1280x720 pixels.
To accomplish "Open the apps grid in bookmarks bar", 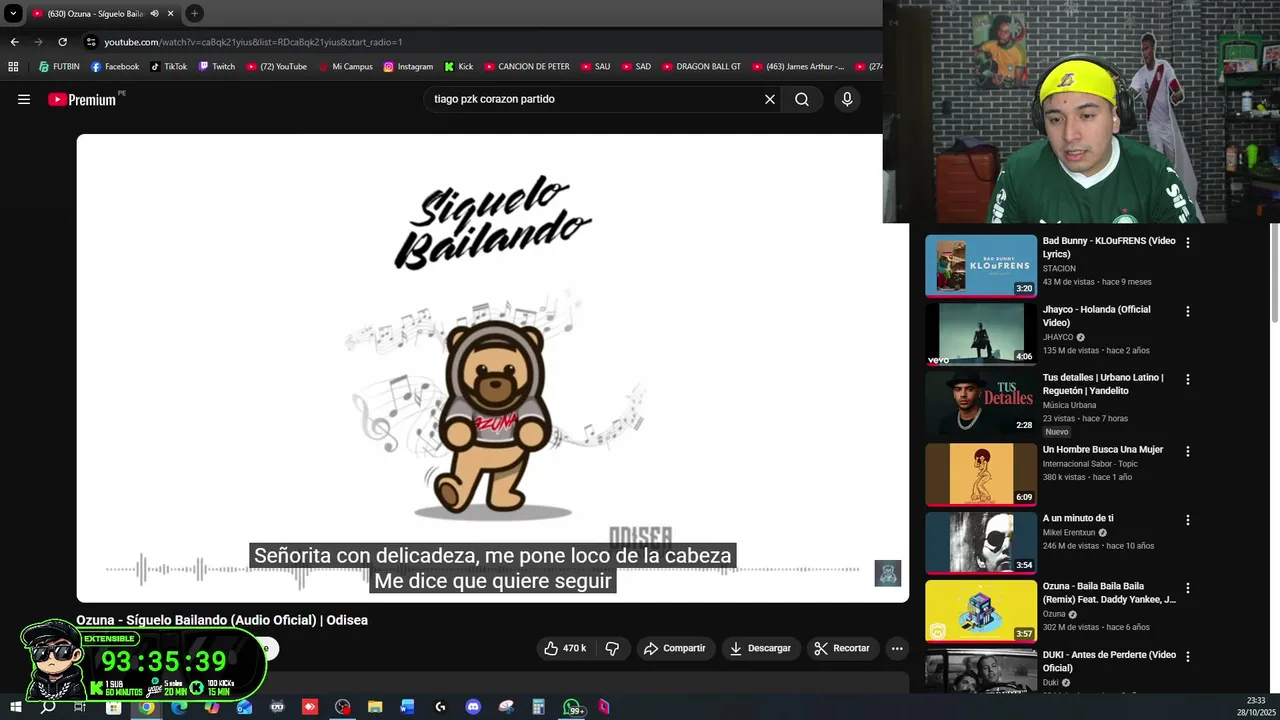I will pos(13,67).
